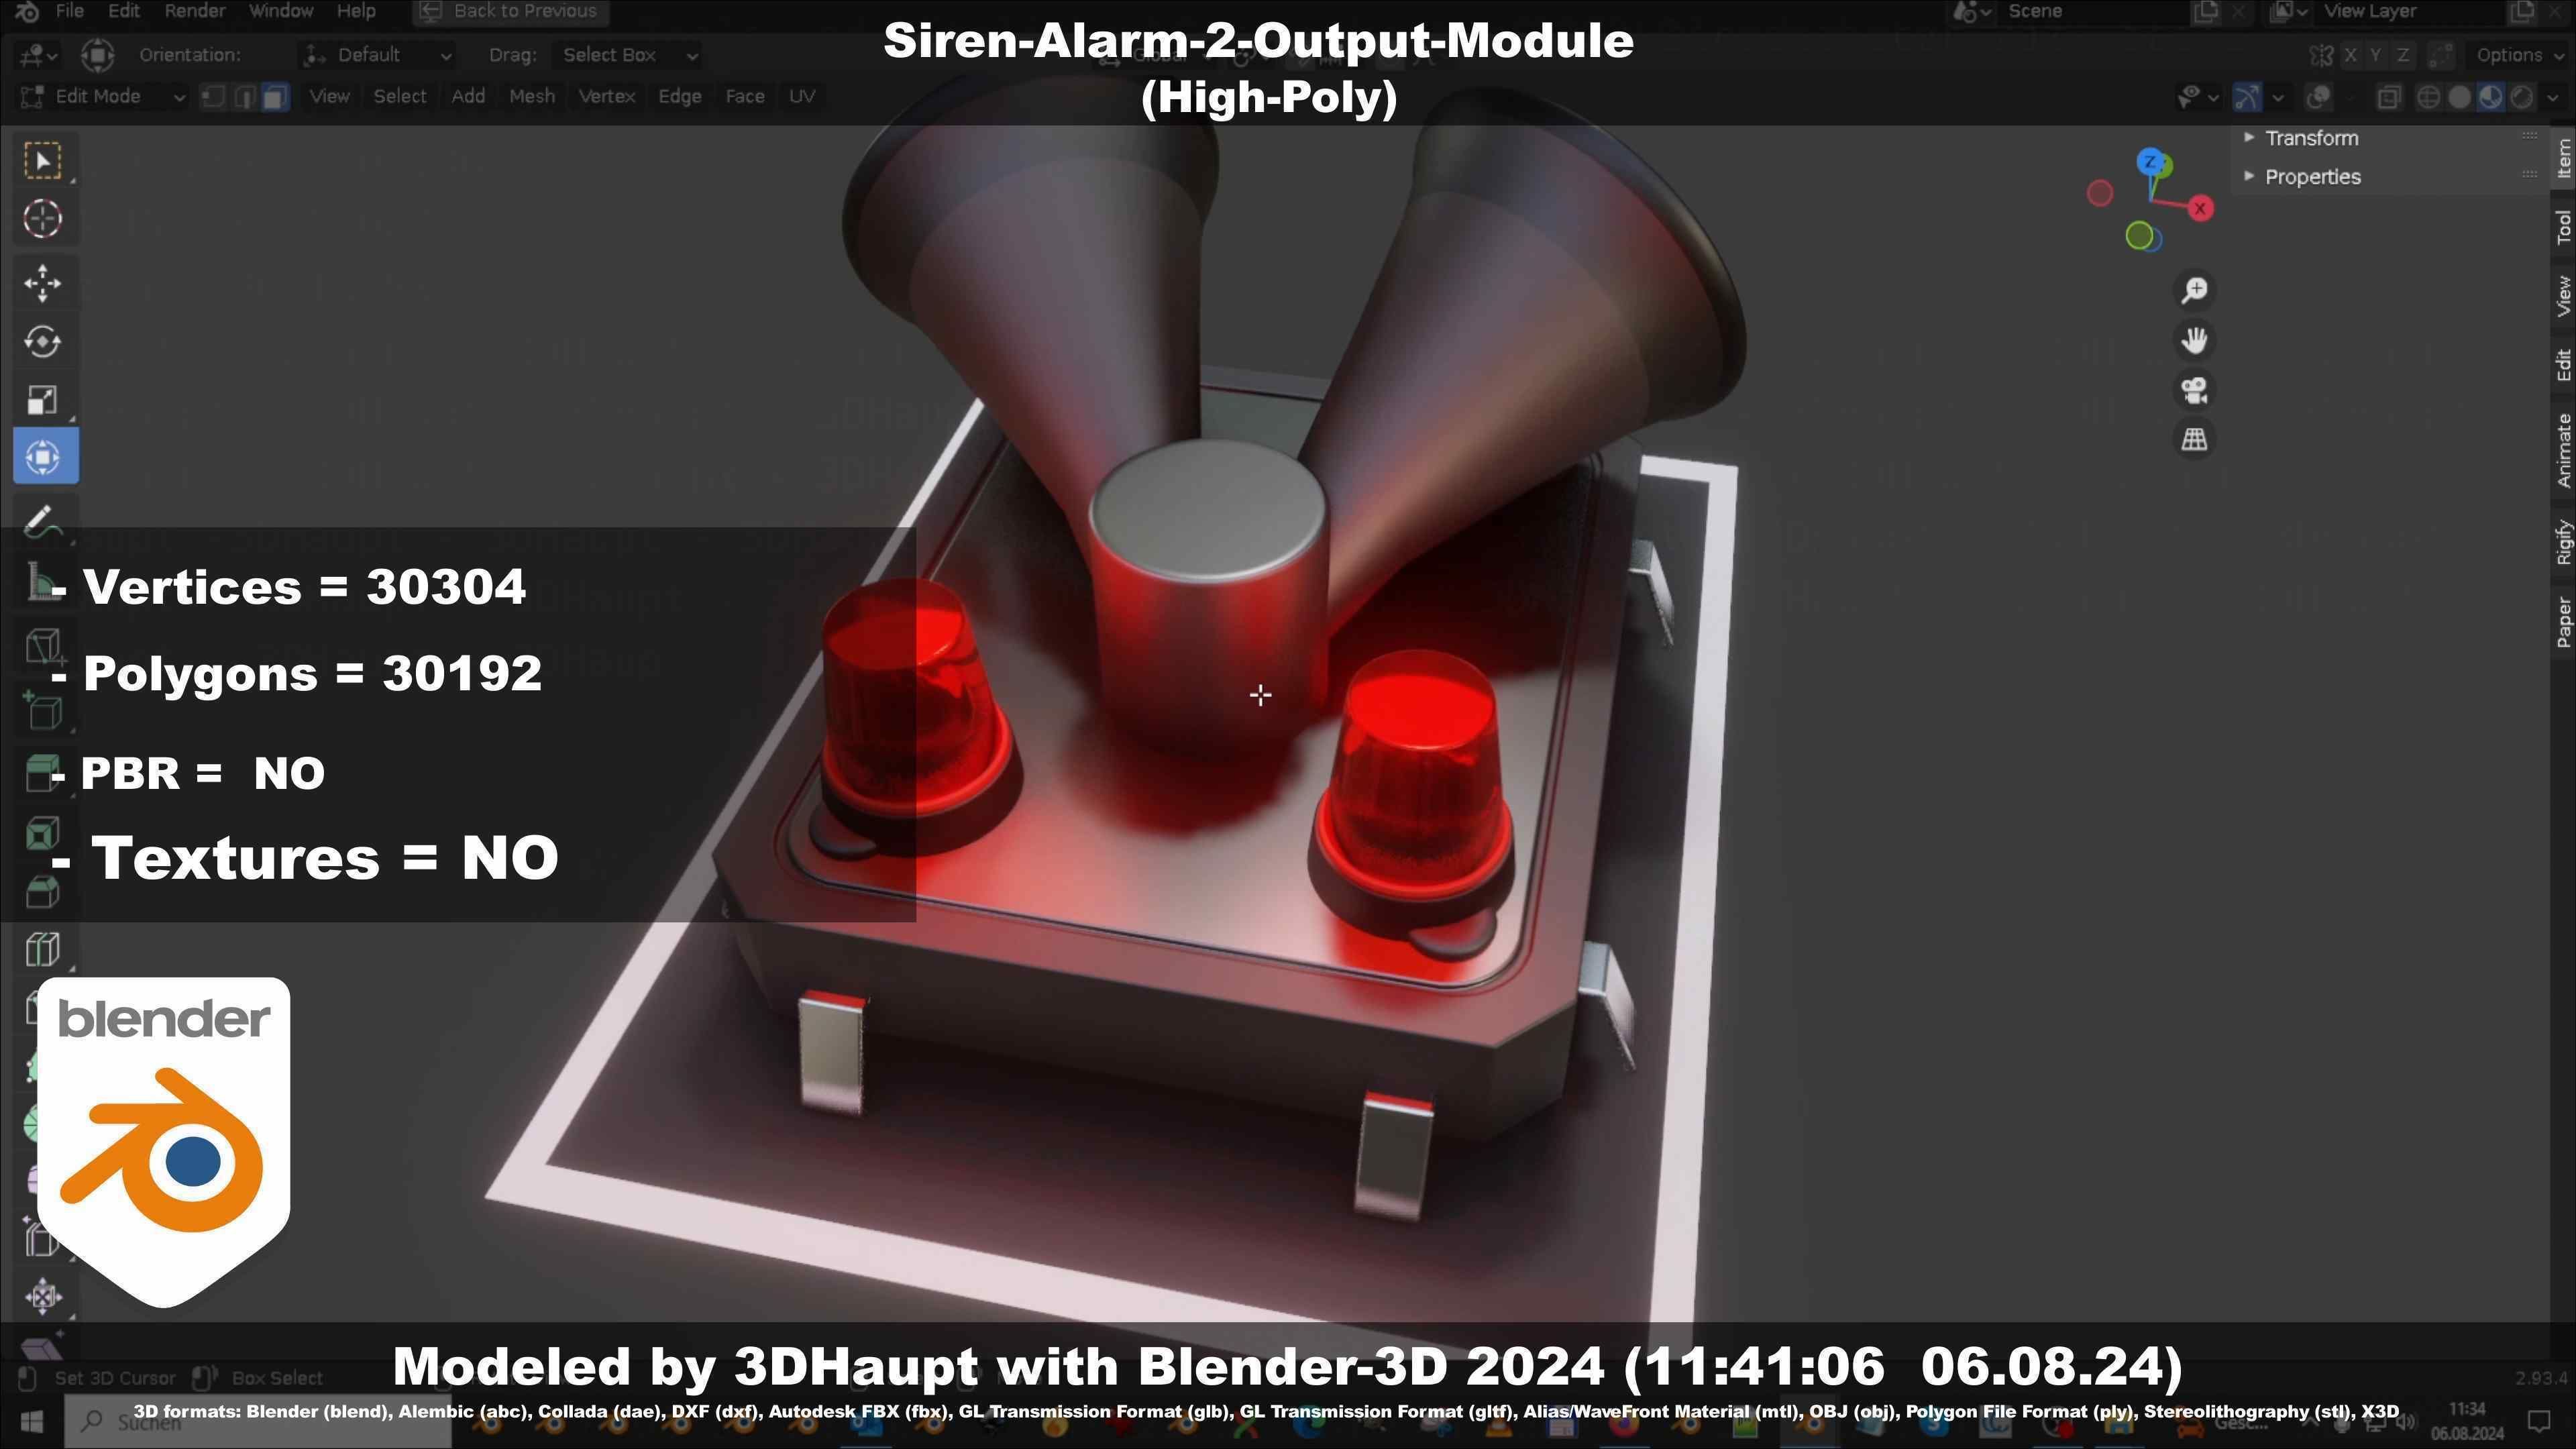2576x1449 pixels.
Task: Switch perspective/orthographic grid icon
Action: [2194, 439]
